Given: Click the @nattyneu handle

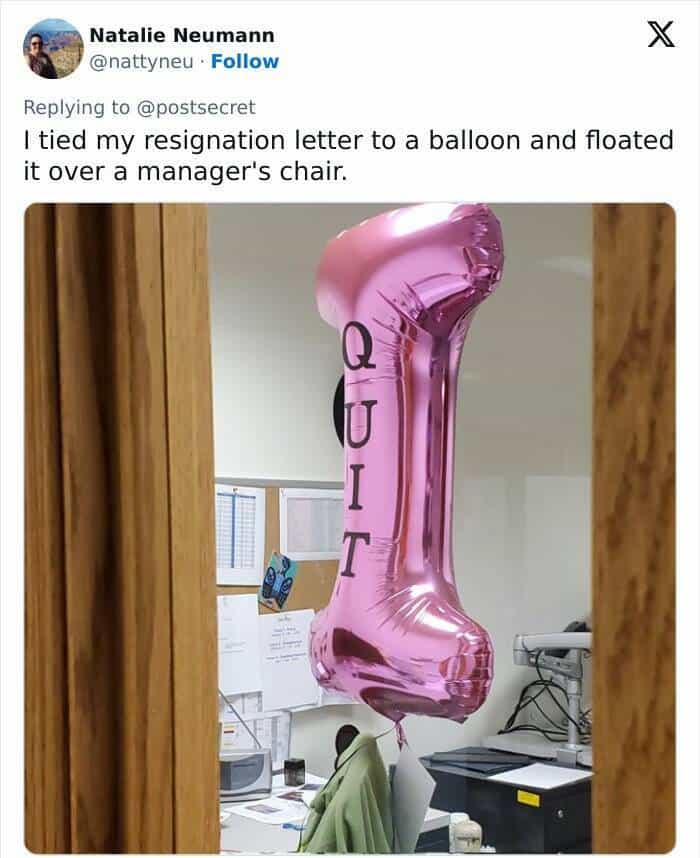Looking at the screenshot, I should click(141, 61).
